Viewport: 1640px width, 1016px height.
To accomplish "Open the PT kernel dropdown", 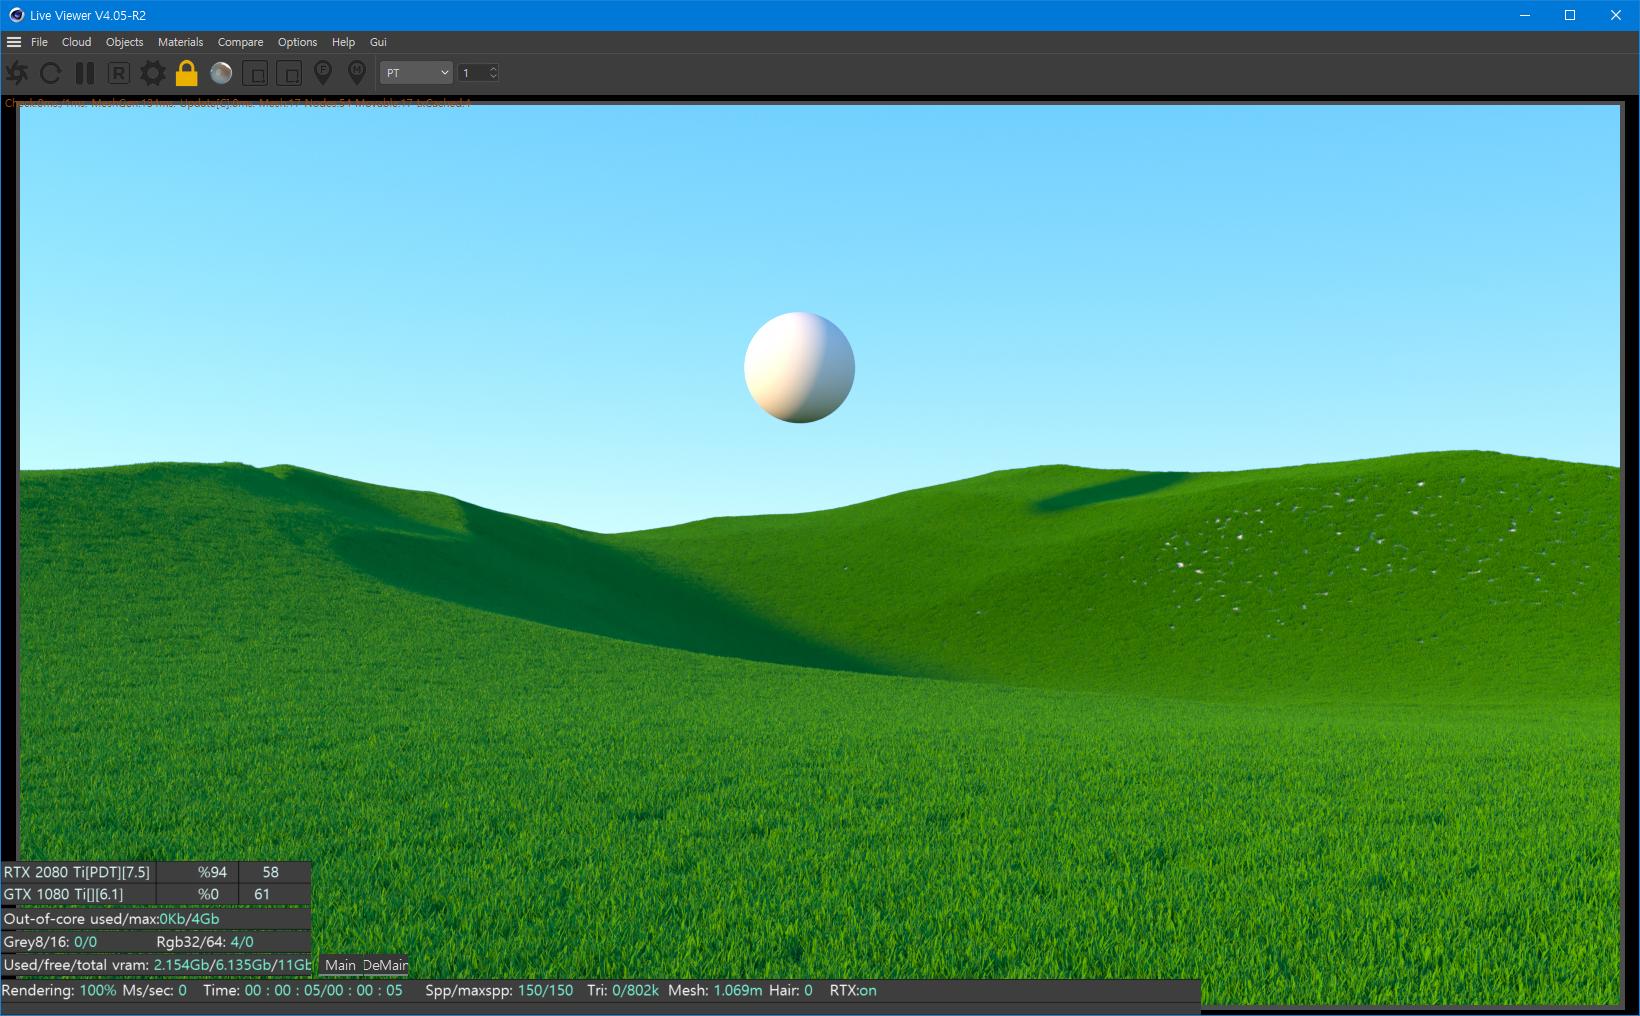I will point(417,73).
